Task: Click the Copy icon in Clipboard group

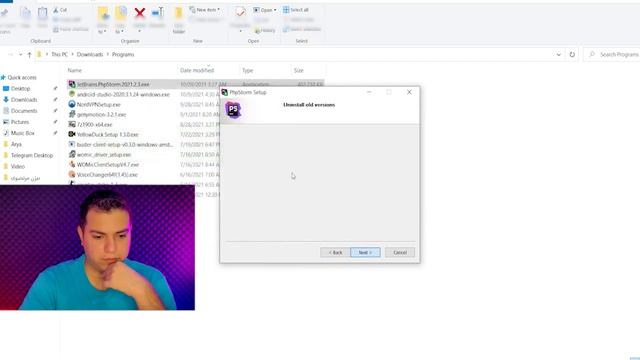Action: click(25, 13)
